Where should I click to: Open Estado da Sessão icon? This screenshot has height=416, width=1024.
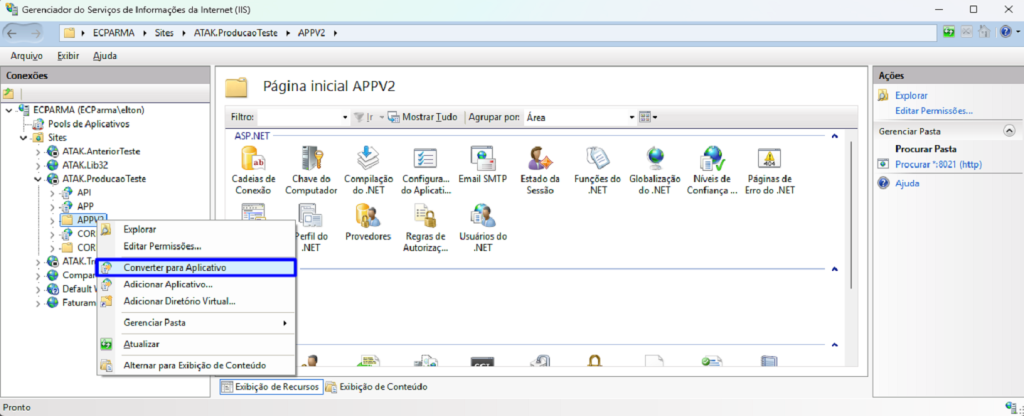540,160
